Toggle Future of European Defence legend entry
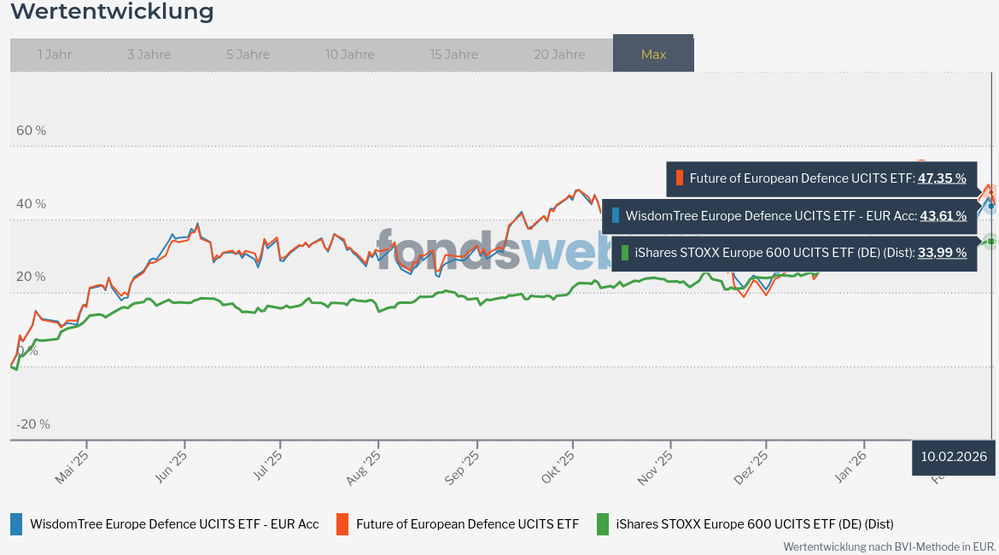 [457, 524]
